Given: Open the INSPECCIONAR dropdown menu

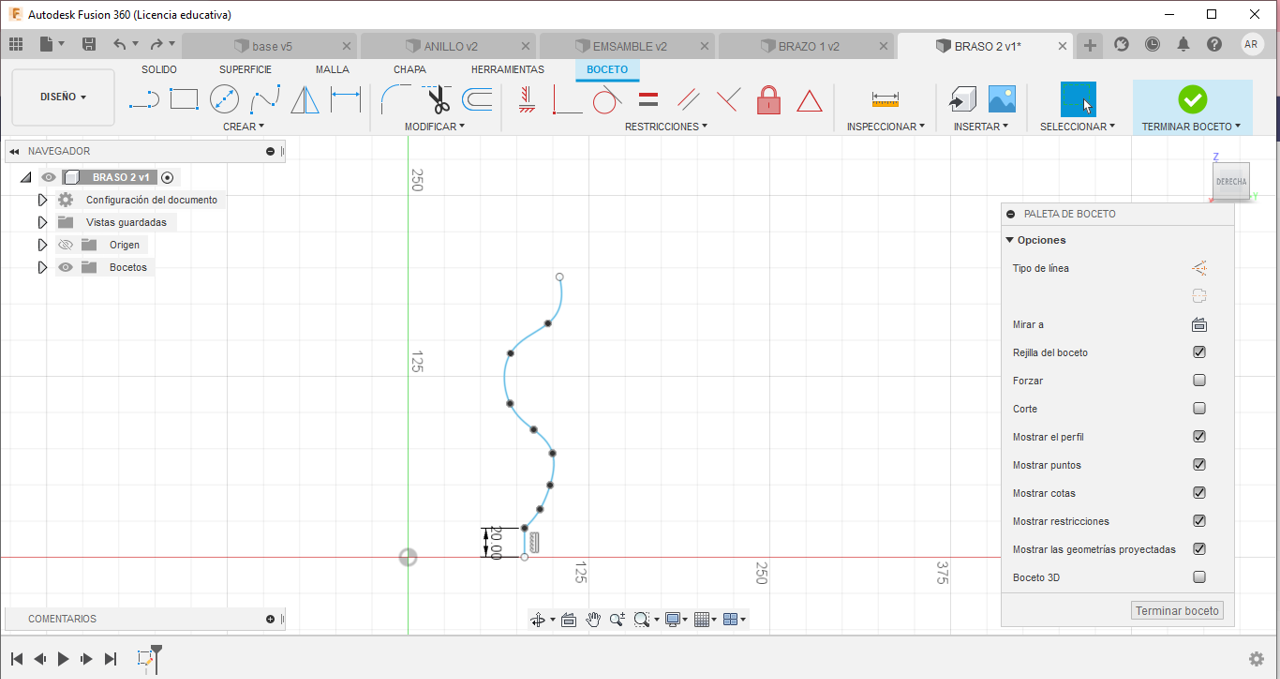Looking at the screenshot, I should coord(885,127).
